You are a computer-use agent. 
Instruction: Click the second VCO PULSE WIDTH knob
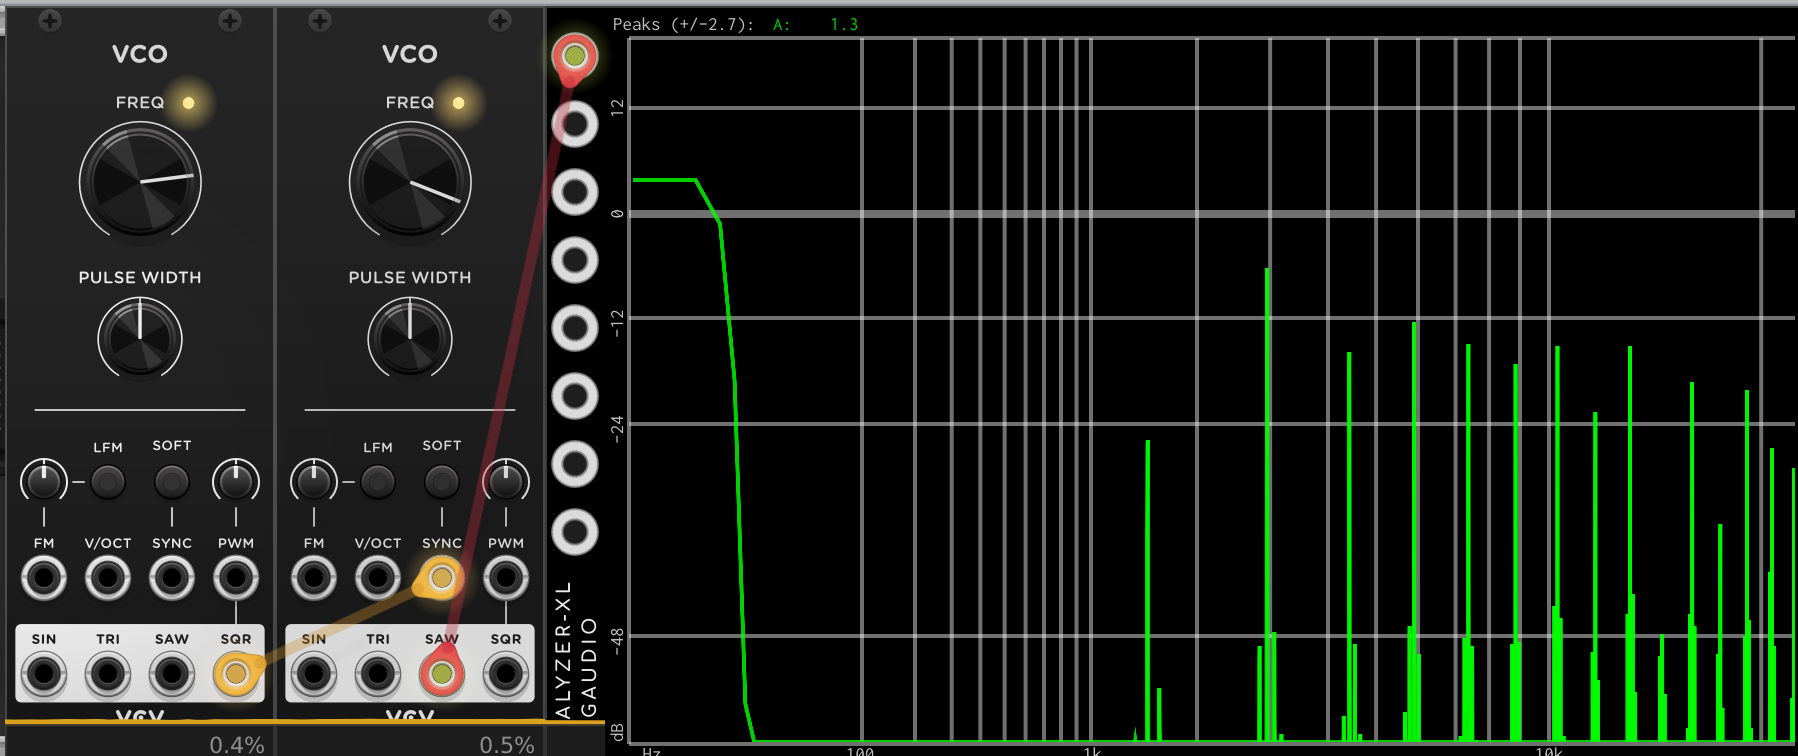pos(410,338)
